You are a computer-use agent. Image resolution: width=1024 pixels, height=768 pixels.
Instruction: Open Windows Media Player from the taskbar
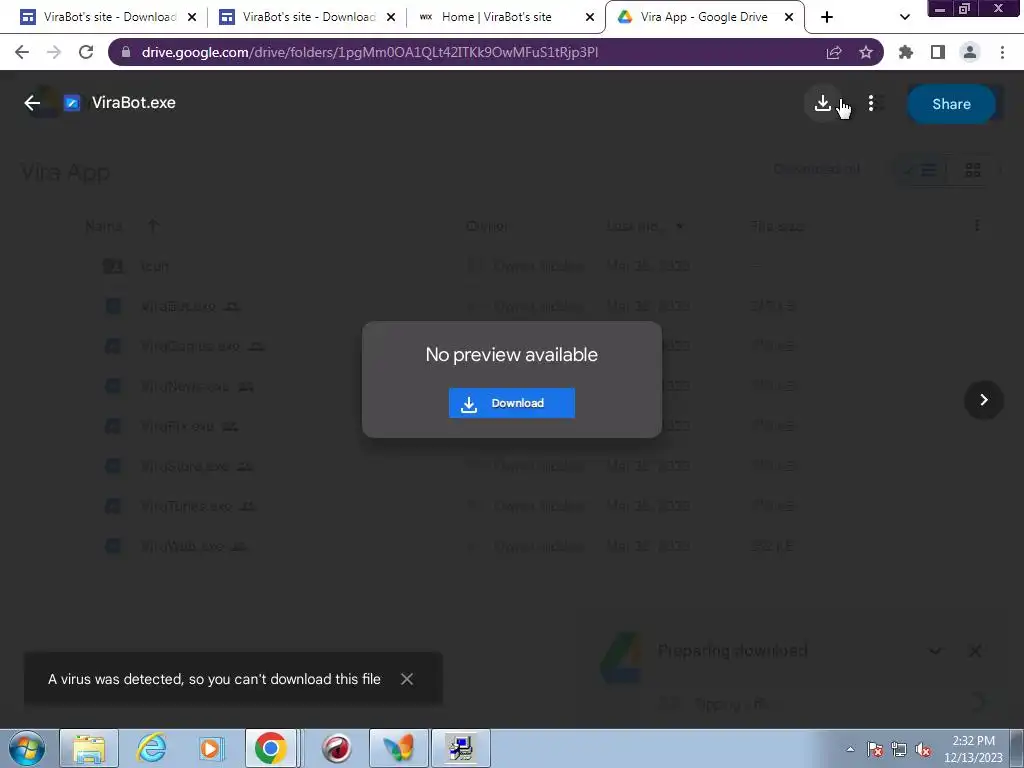click(211, 748)
